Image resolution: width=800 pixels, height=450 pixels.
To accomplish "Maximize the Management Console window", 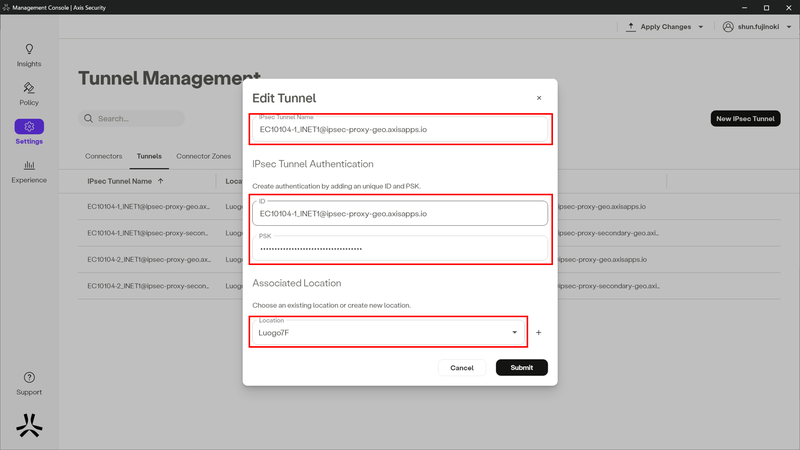I will click(766, 8).
